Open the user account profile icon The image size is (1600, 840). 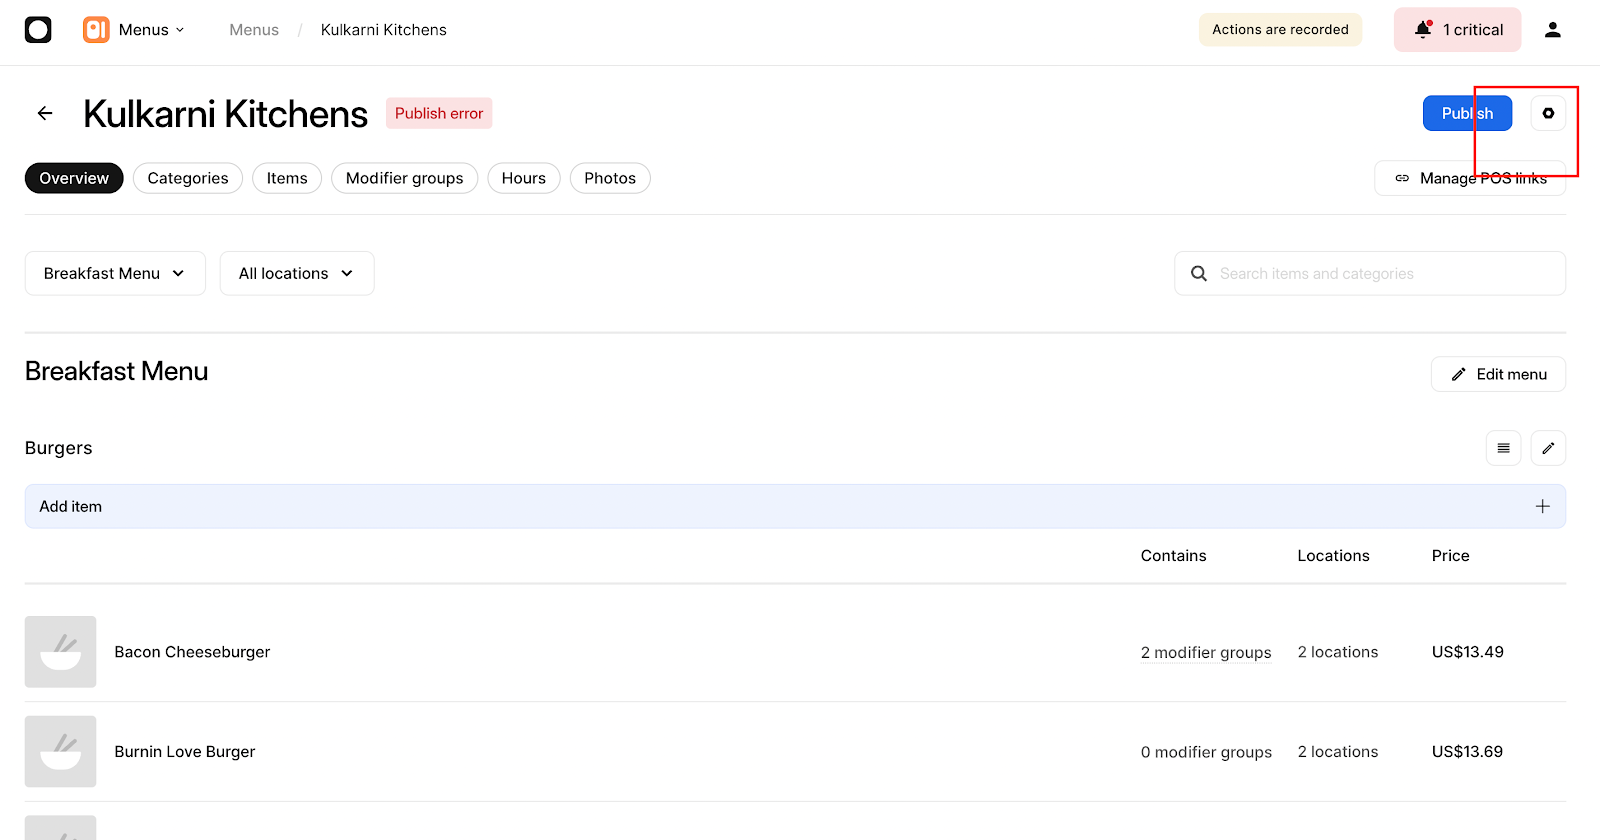coord(1552,30)
